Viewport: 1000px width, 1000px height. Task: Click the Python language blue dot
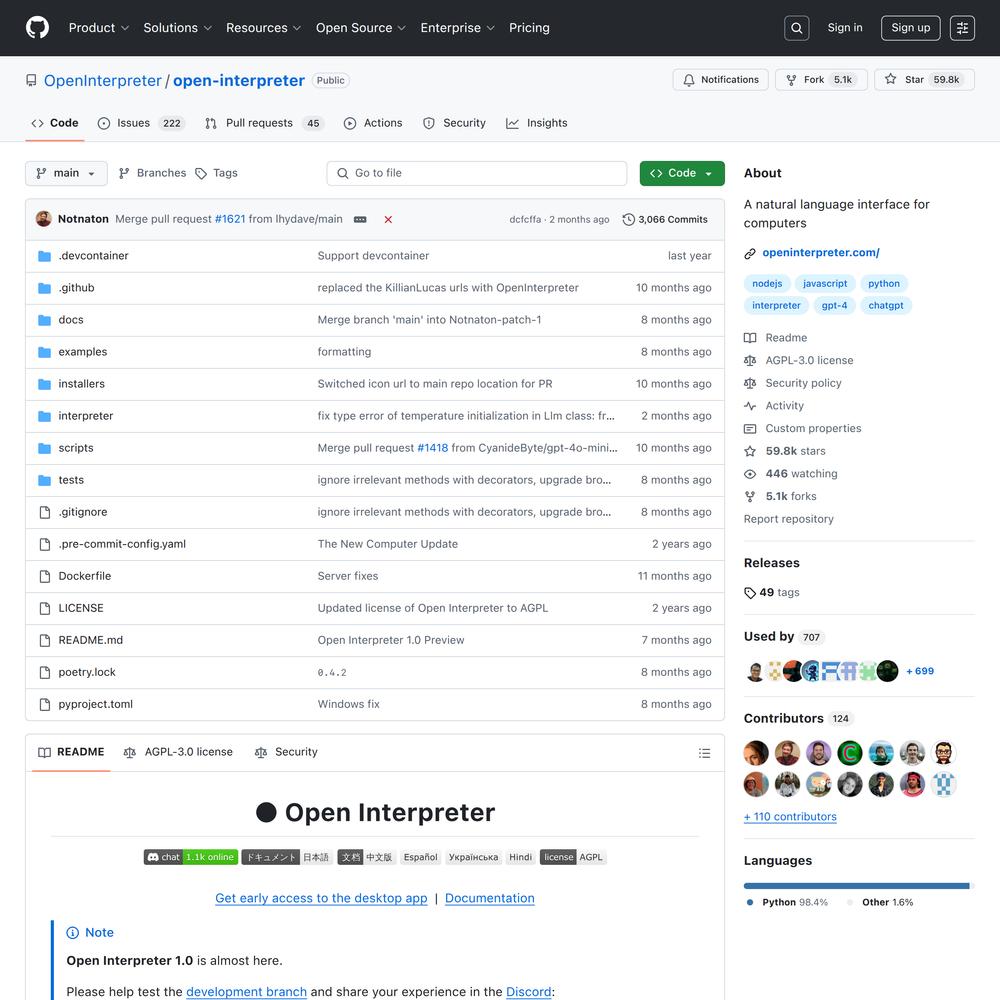click(750, 902)
